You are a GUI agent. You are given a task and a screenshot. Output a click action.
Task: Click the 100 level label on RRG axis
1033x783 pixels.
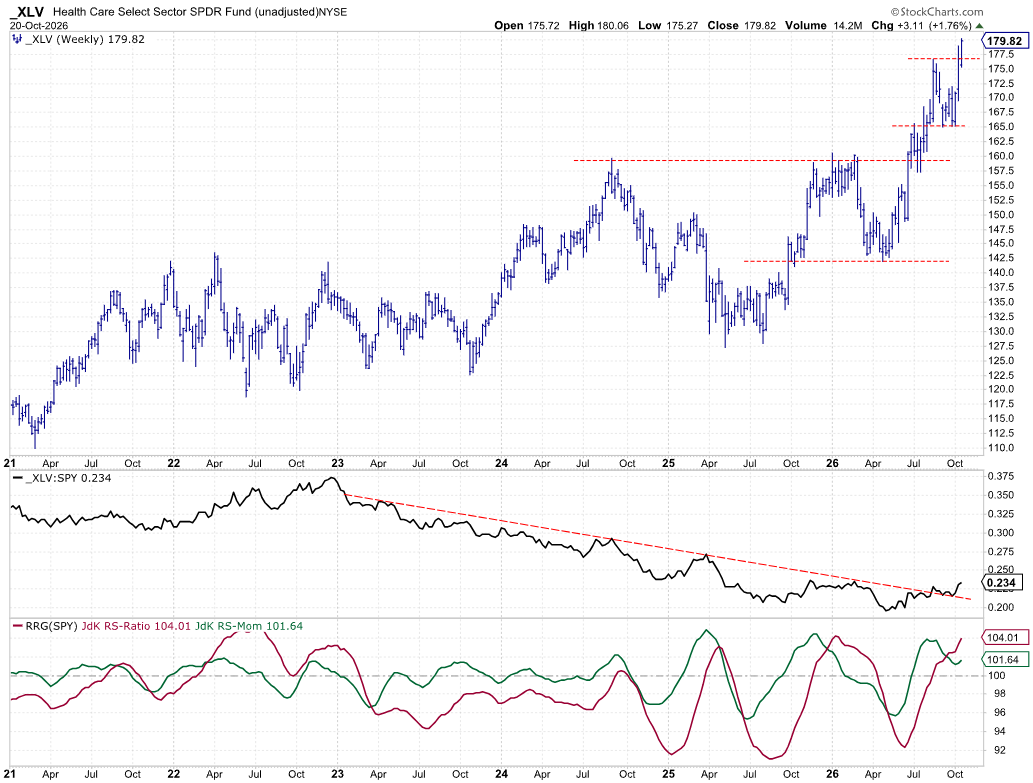[996, 676]
